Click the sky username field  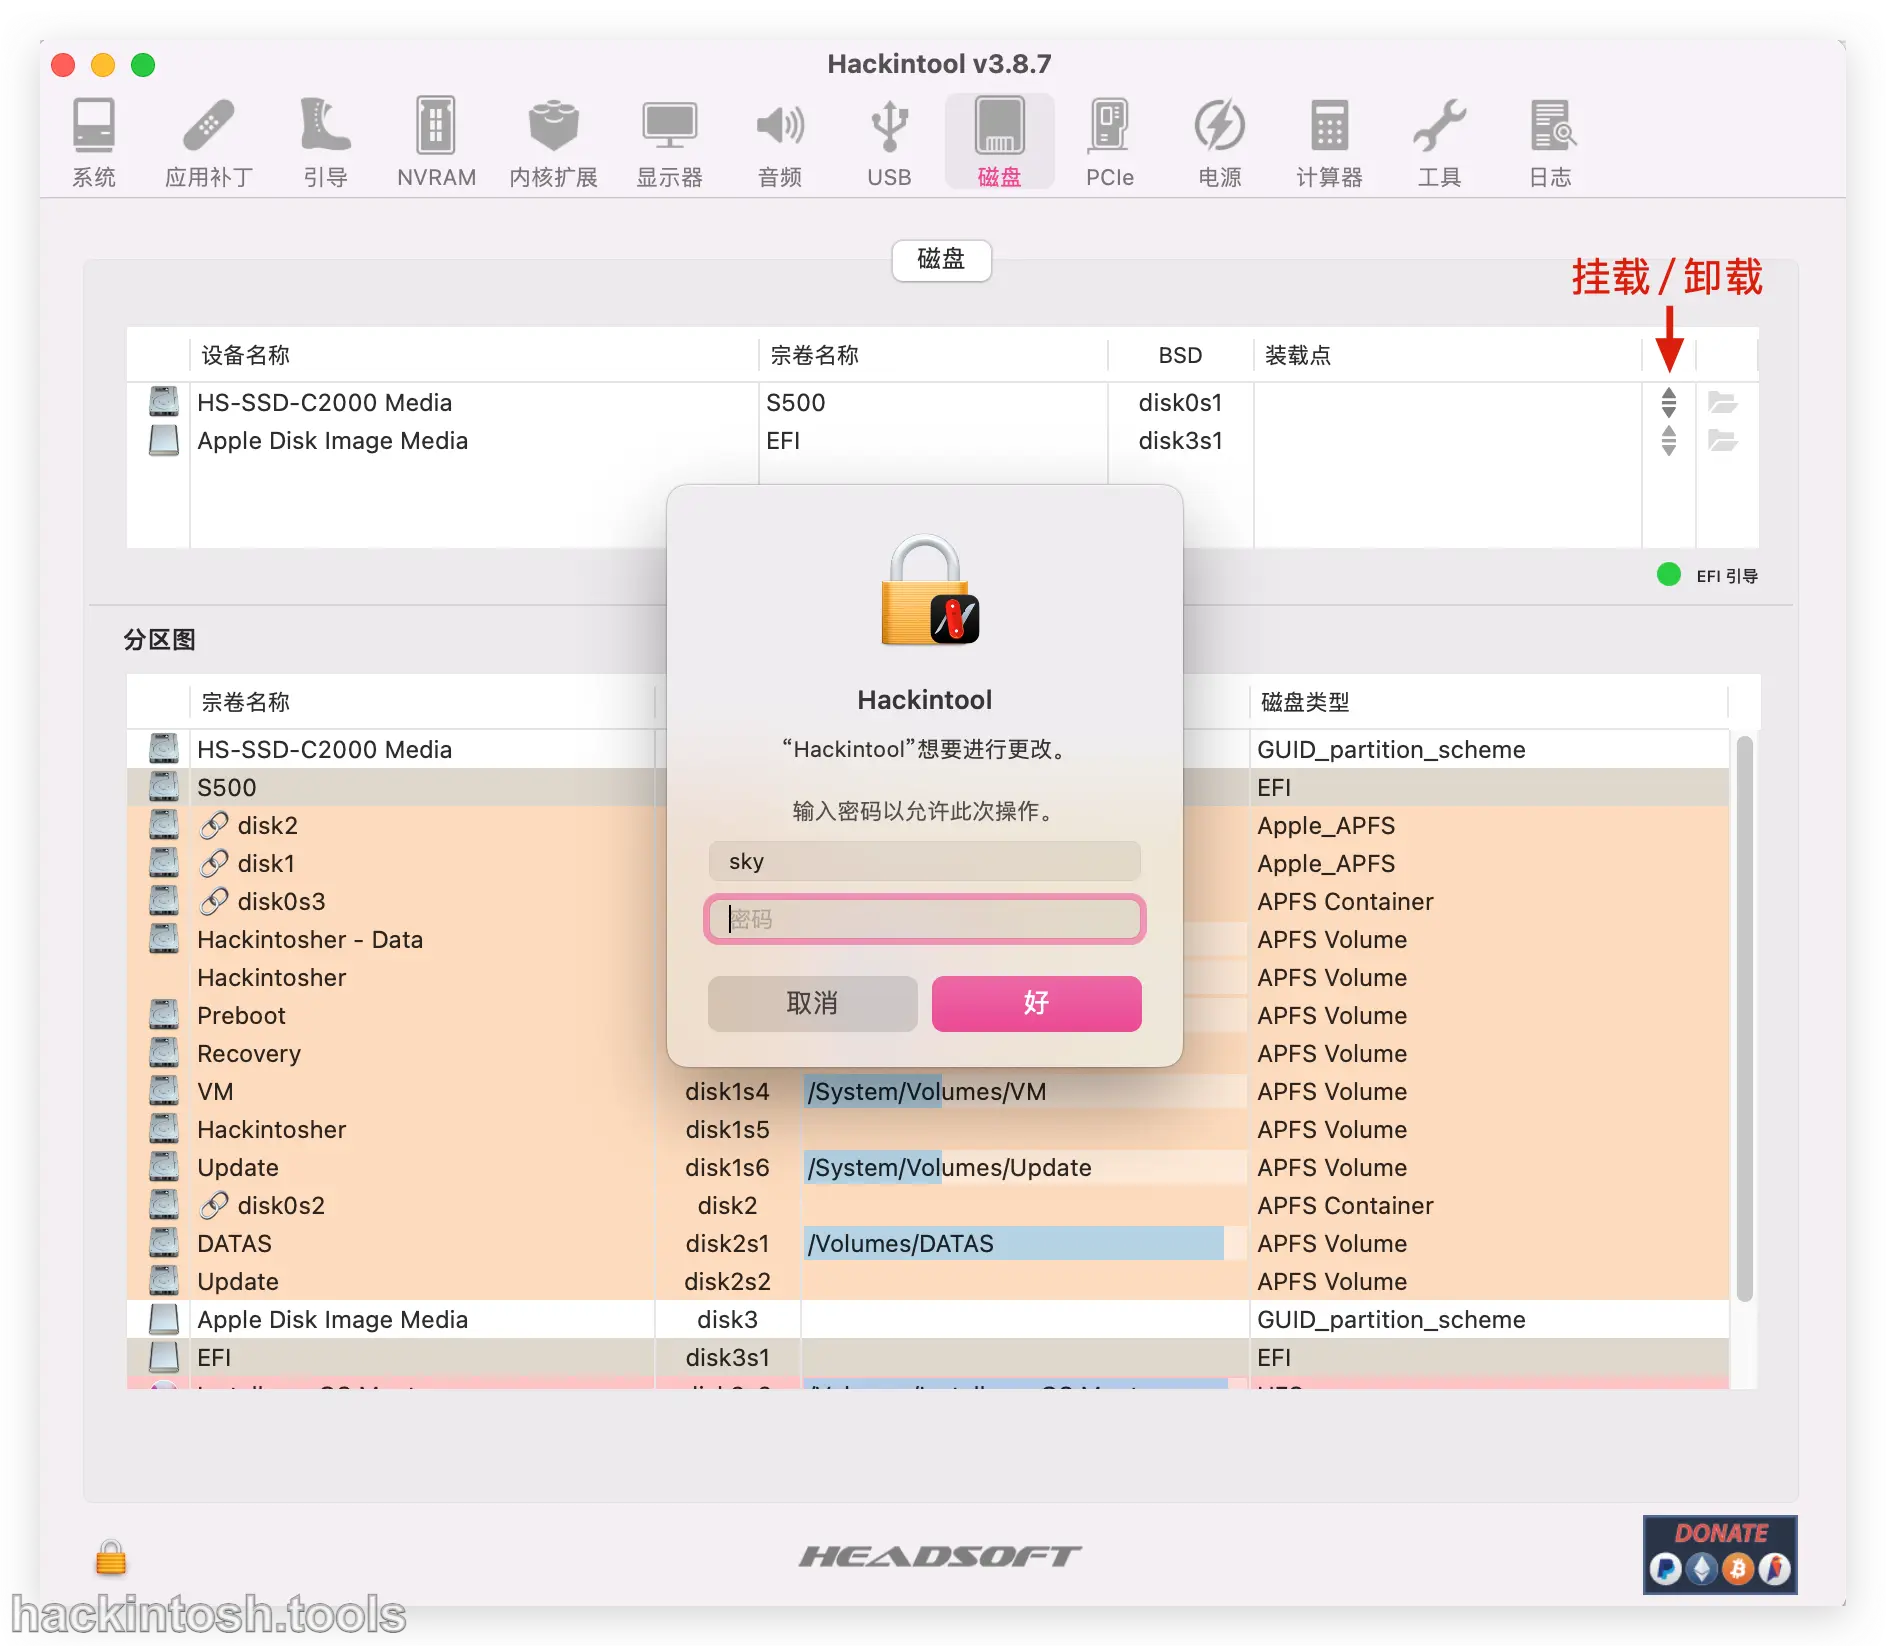coord(924,861)
